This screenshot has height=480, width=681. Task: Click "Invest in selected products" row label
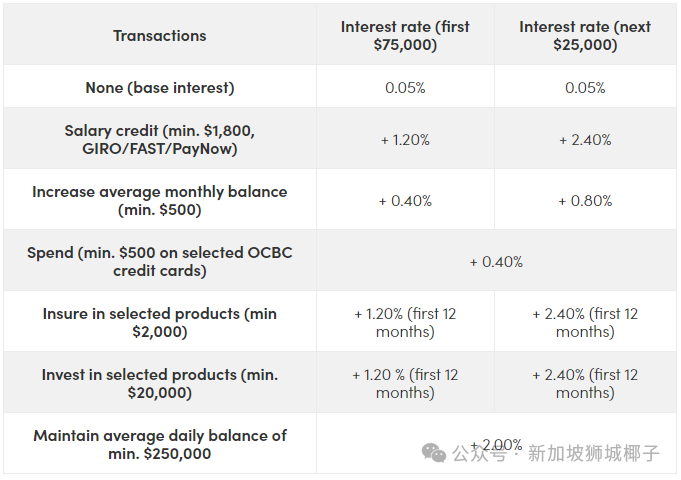160,383
